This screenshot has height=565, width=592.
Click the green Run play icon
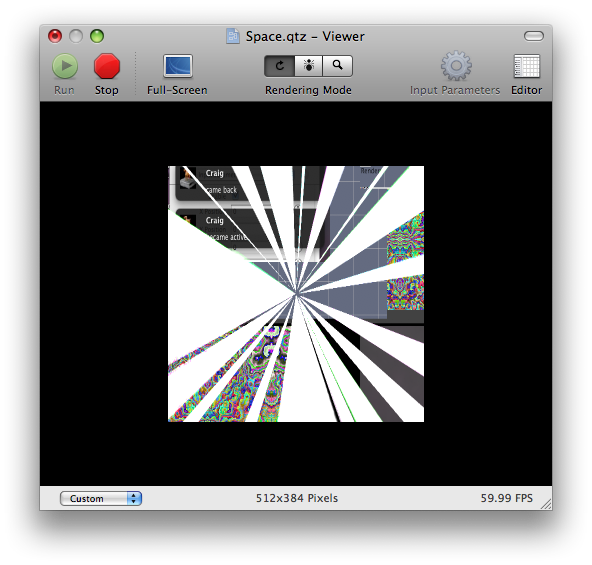click(x=65, y=66)
